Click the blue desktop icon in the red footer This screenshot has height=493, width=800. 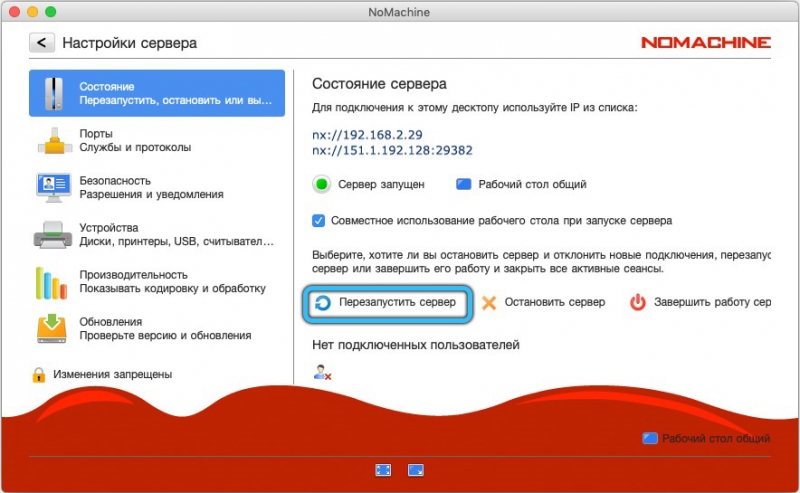pyautogui.click(x=649, y=438)
